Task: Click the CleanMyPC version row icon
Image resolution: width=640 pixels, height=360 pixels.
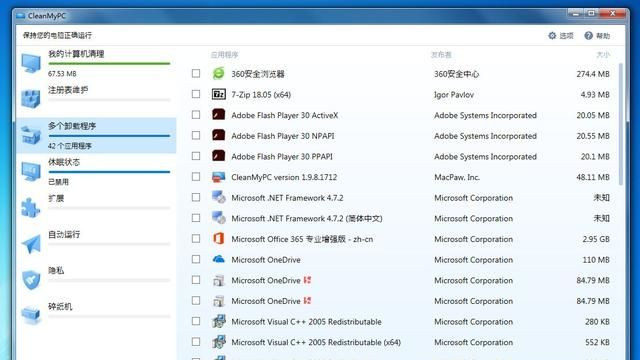Action: point(218,177)
